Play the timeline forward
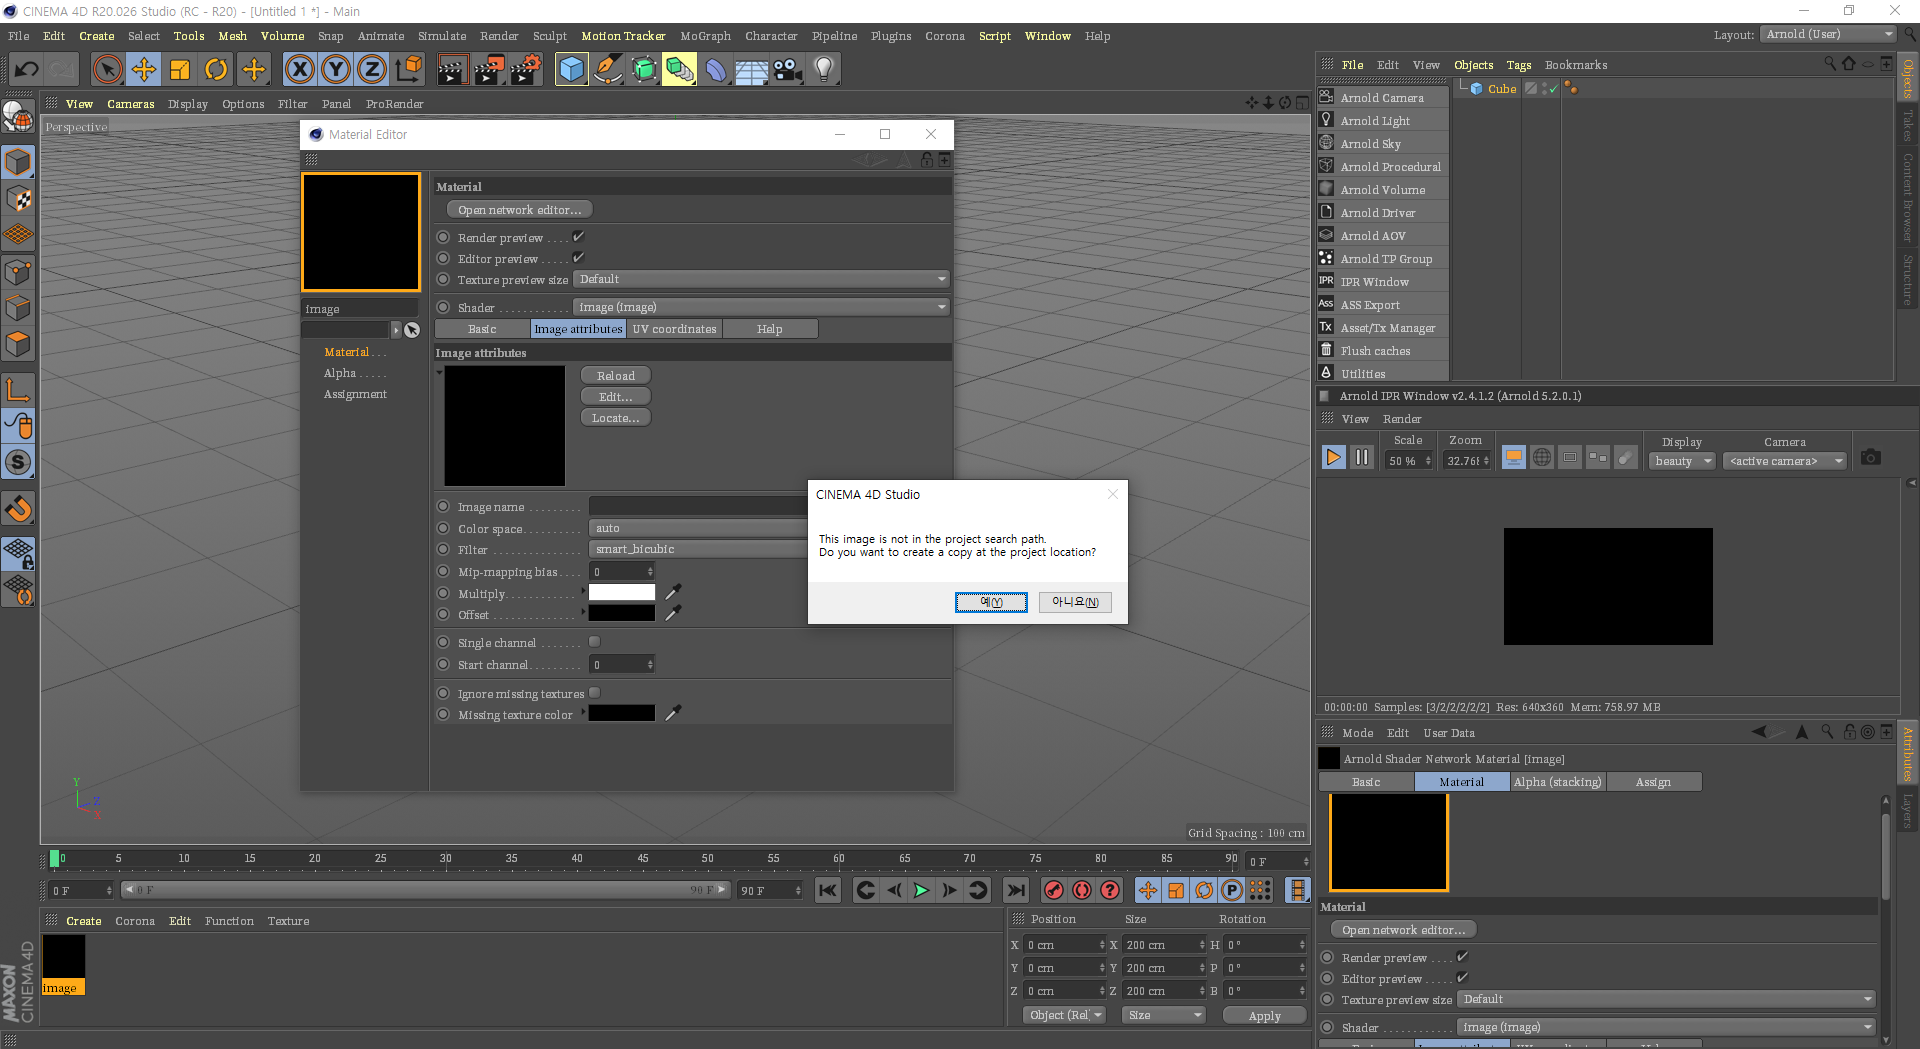This screenshot has width=1920, height=1049. (x=921, y=890)
